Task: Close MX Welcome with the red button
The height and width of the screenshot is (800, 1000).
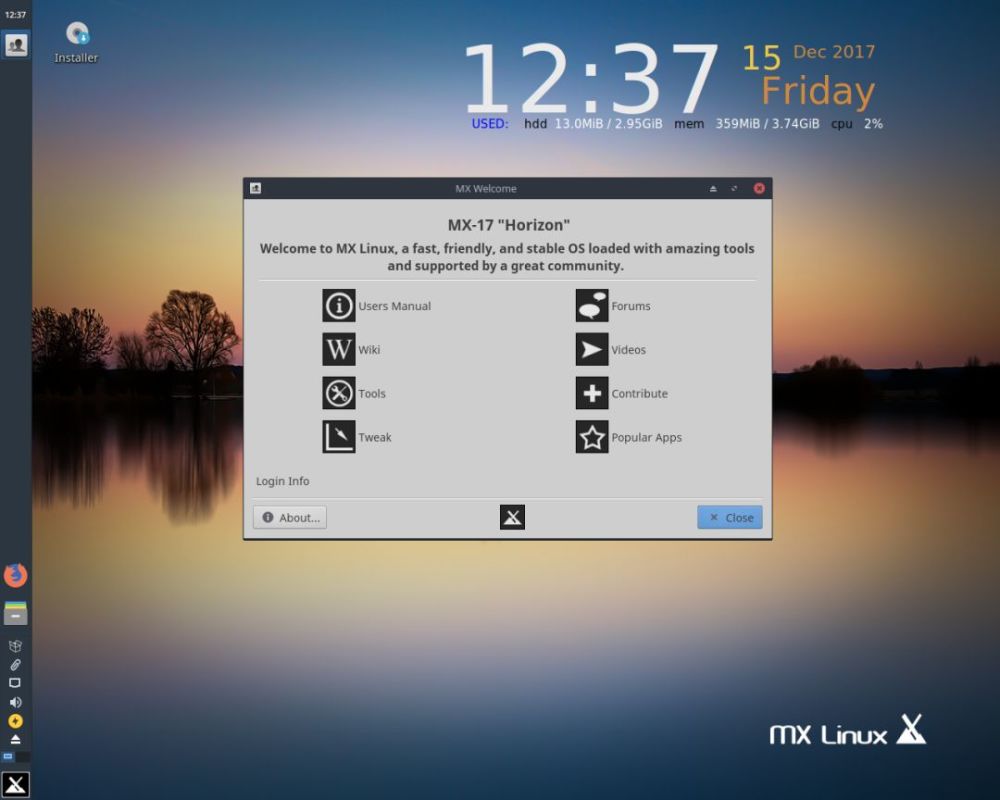Action: 759,188
